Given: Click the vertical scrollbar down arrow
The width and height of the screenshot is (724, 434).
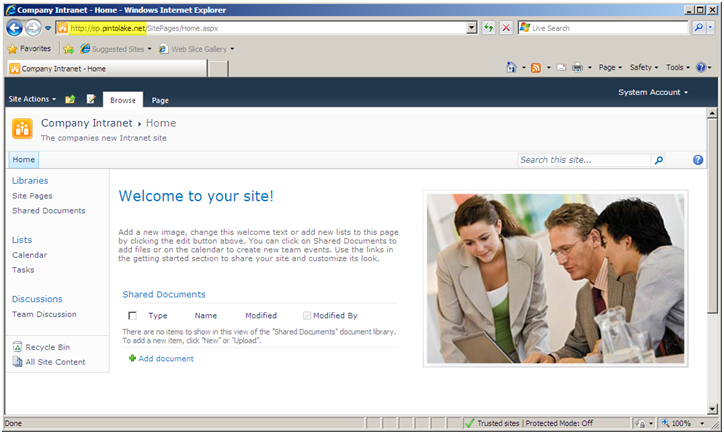Looking at the screenshot, I should coord(712,409).
